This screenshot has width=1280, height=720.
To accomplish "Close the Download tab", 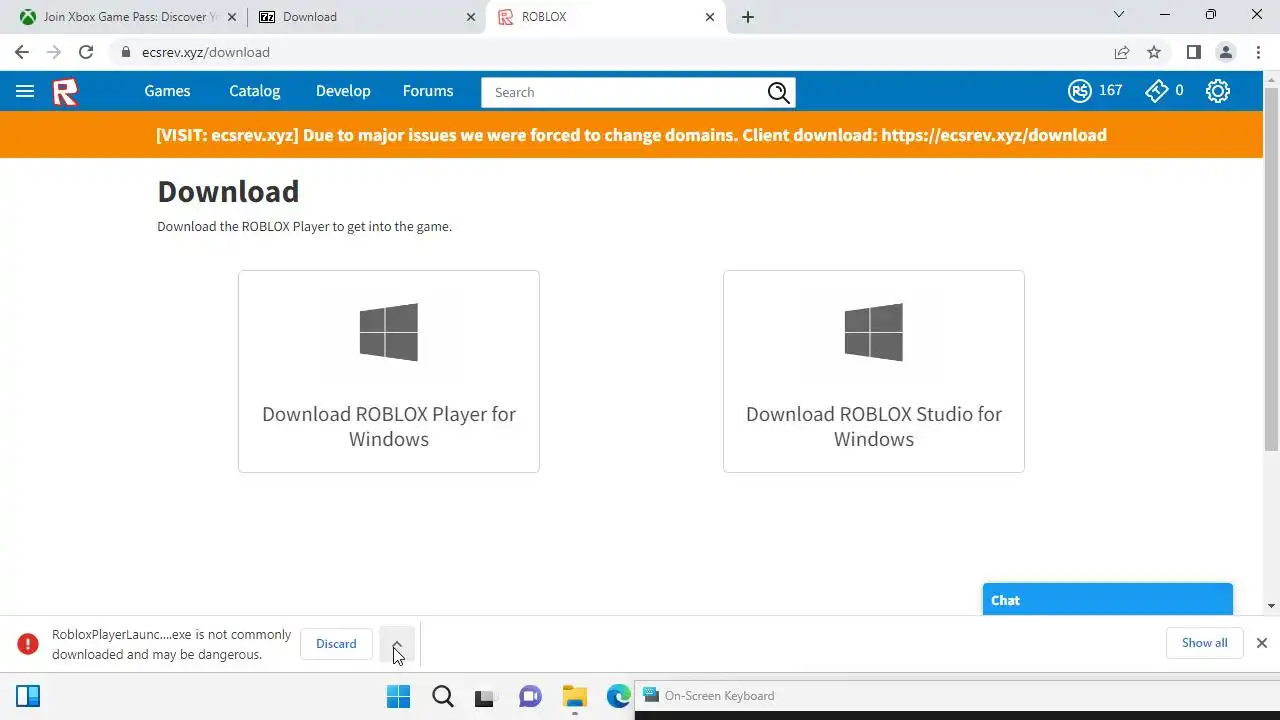I will pyautogui.click(x=470, y=17).
